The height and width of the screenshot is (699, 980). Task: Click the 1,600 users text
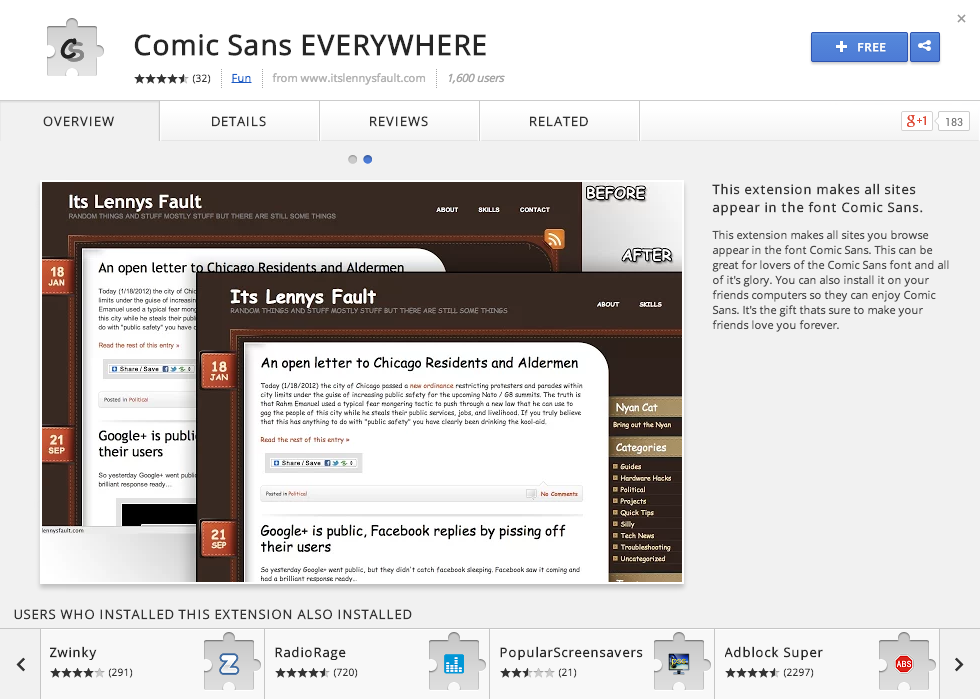(476, 78)
